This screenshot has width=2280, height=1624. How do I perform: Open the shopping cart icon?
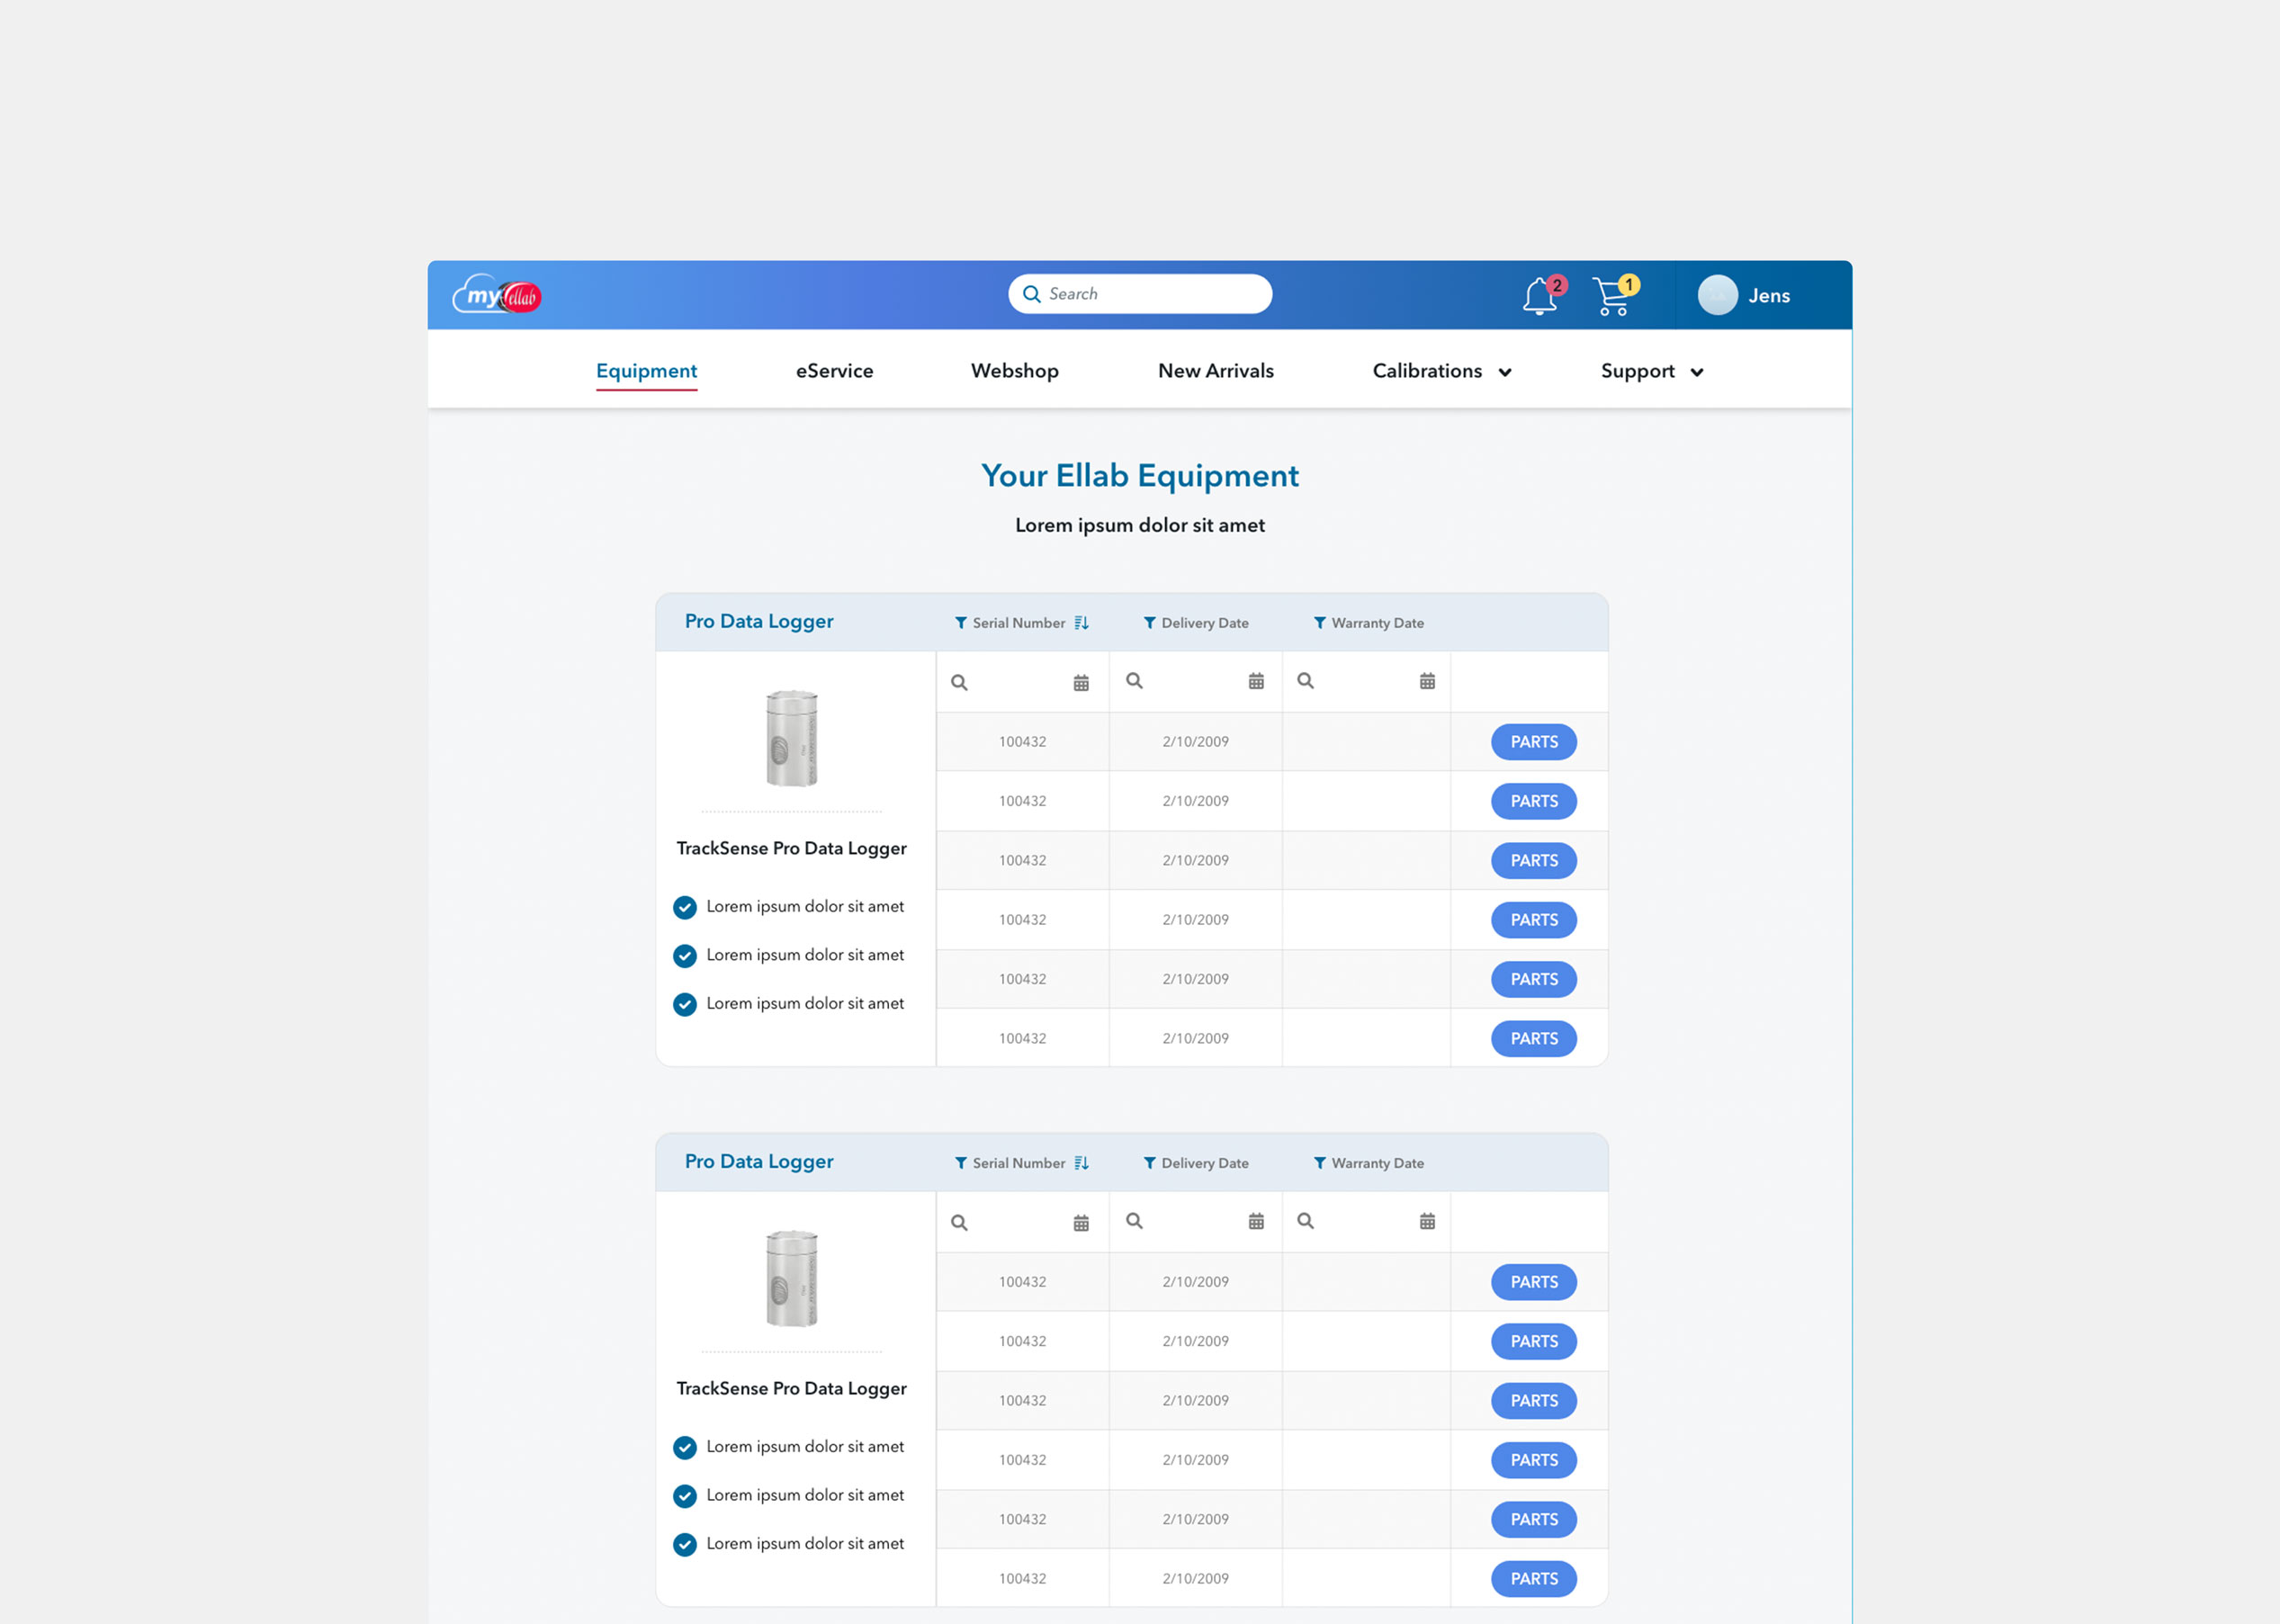click(1611, 297)
